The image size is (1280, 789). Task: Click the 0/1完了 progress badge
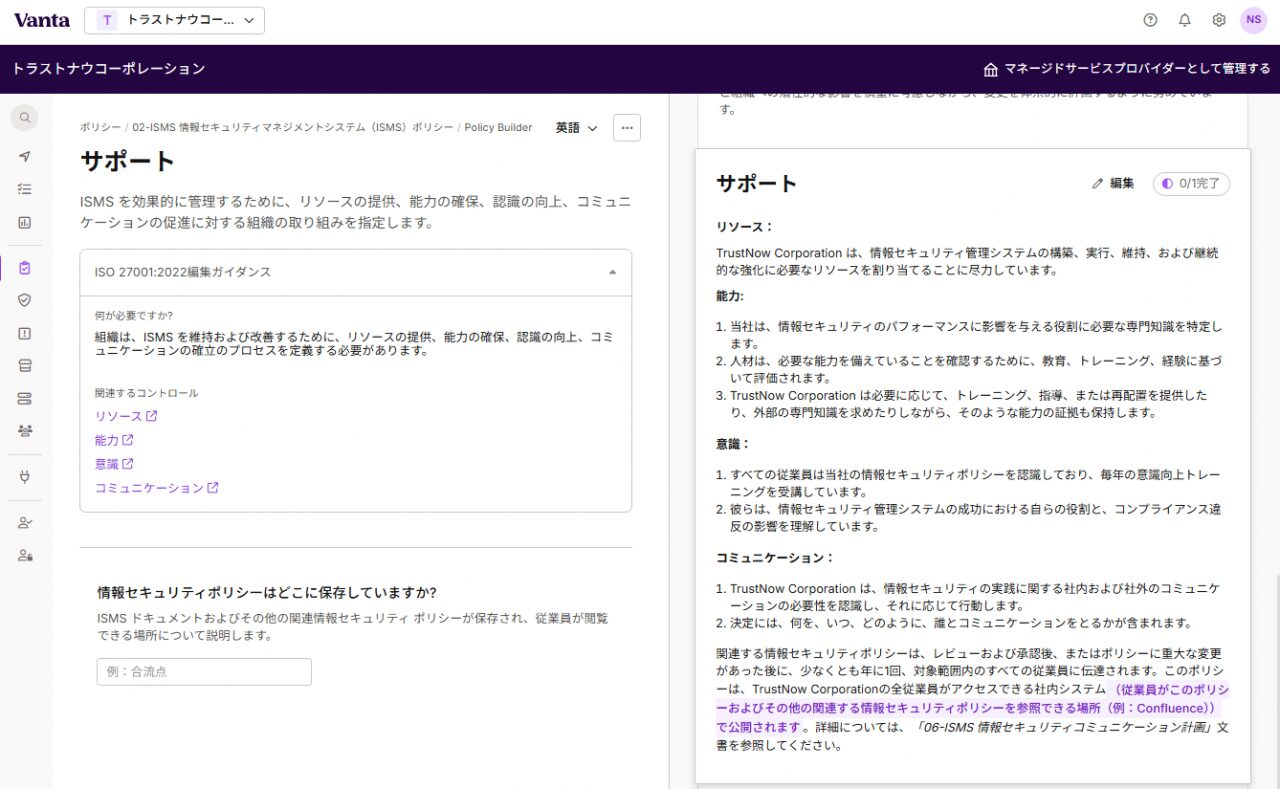1191,184
